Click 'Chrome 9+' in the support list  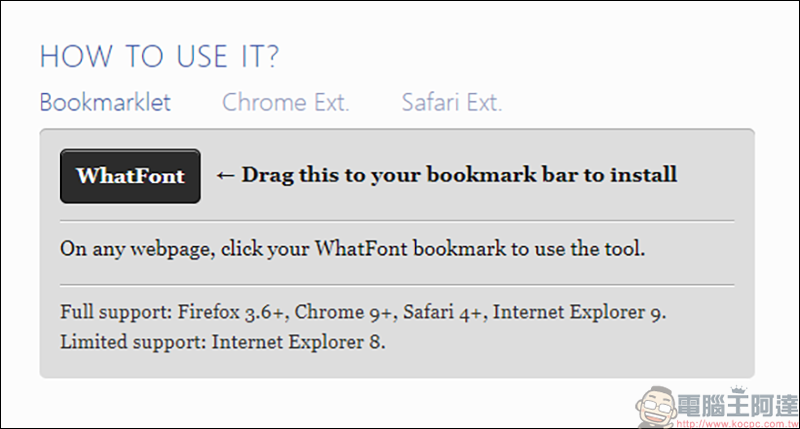tap(345, 312)
